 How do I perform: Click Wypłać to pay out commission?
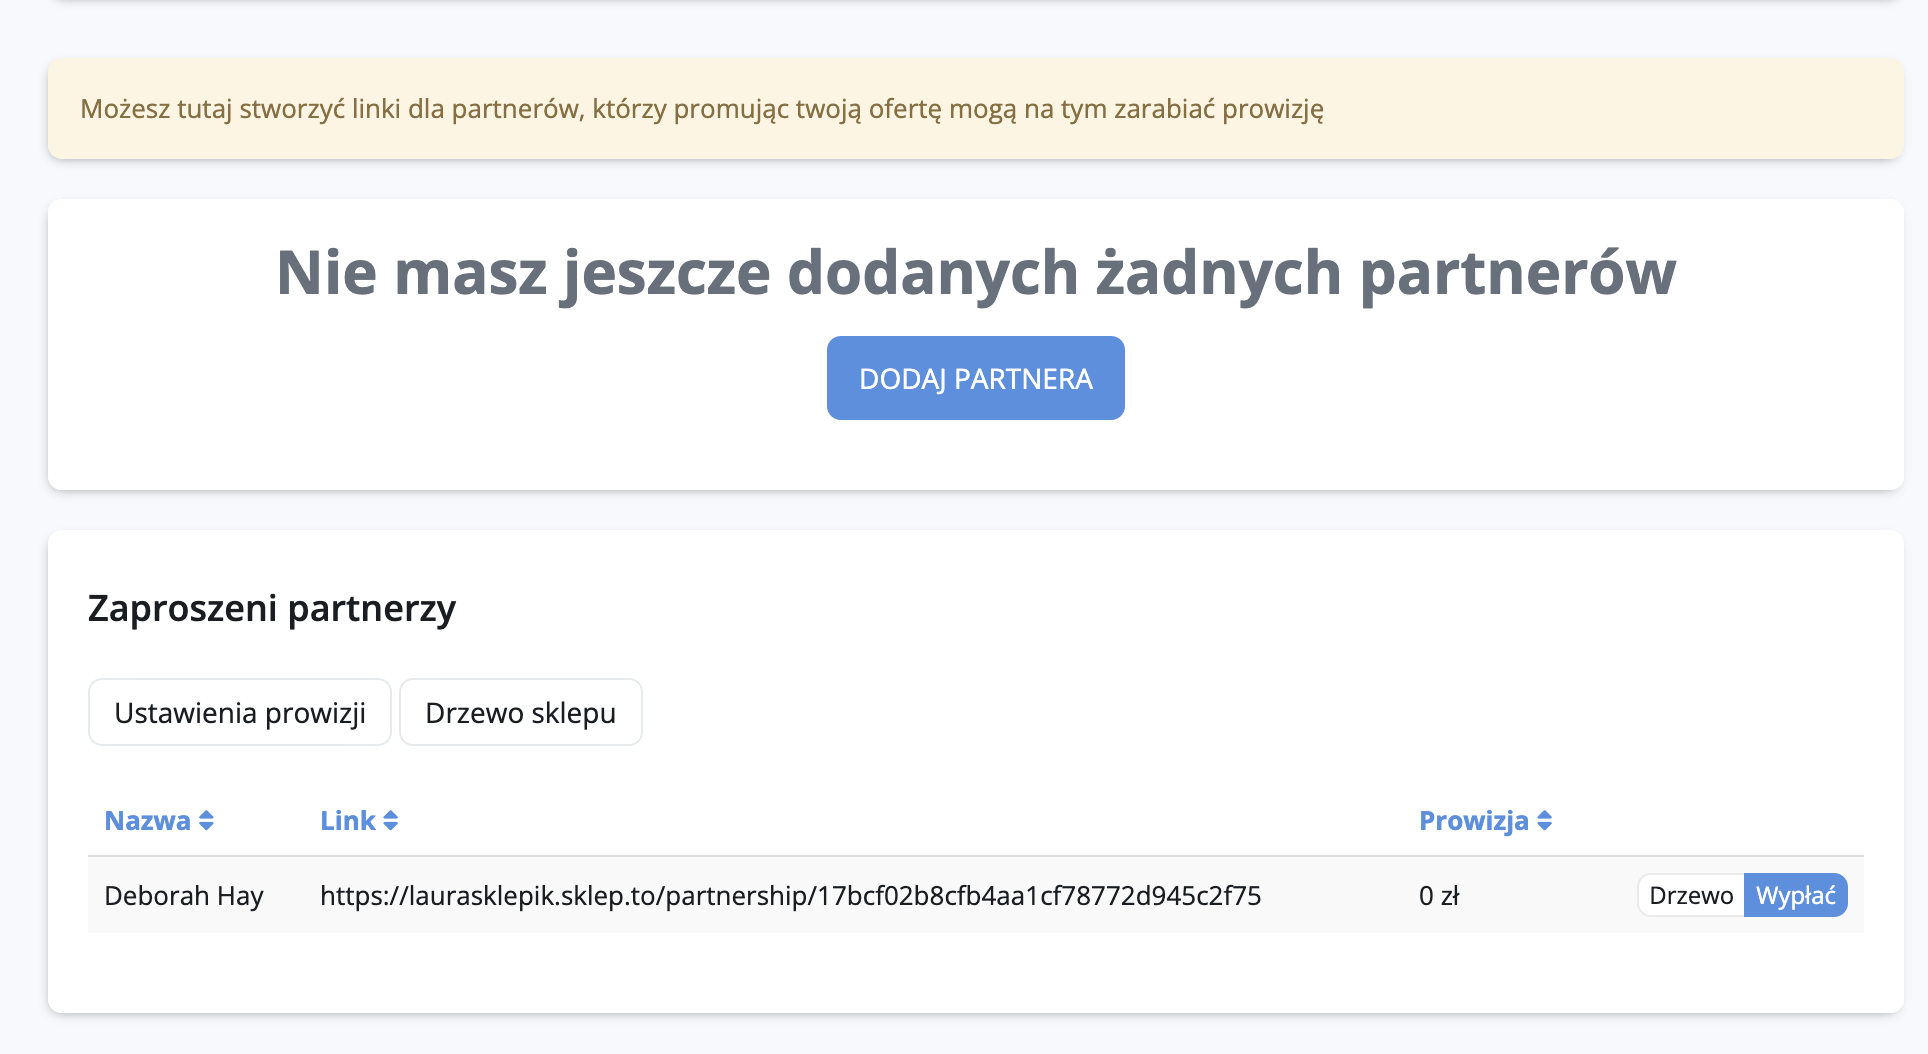point(1795,896)
